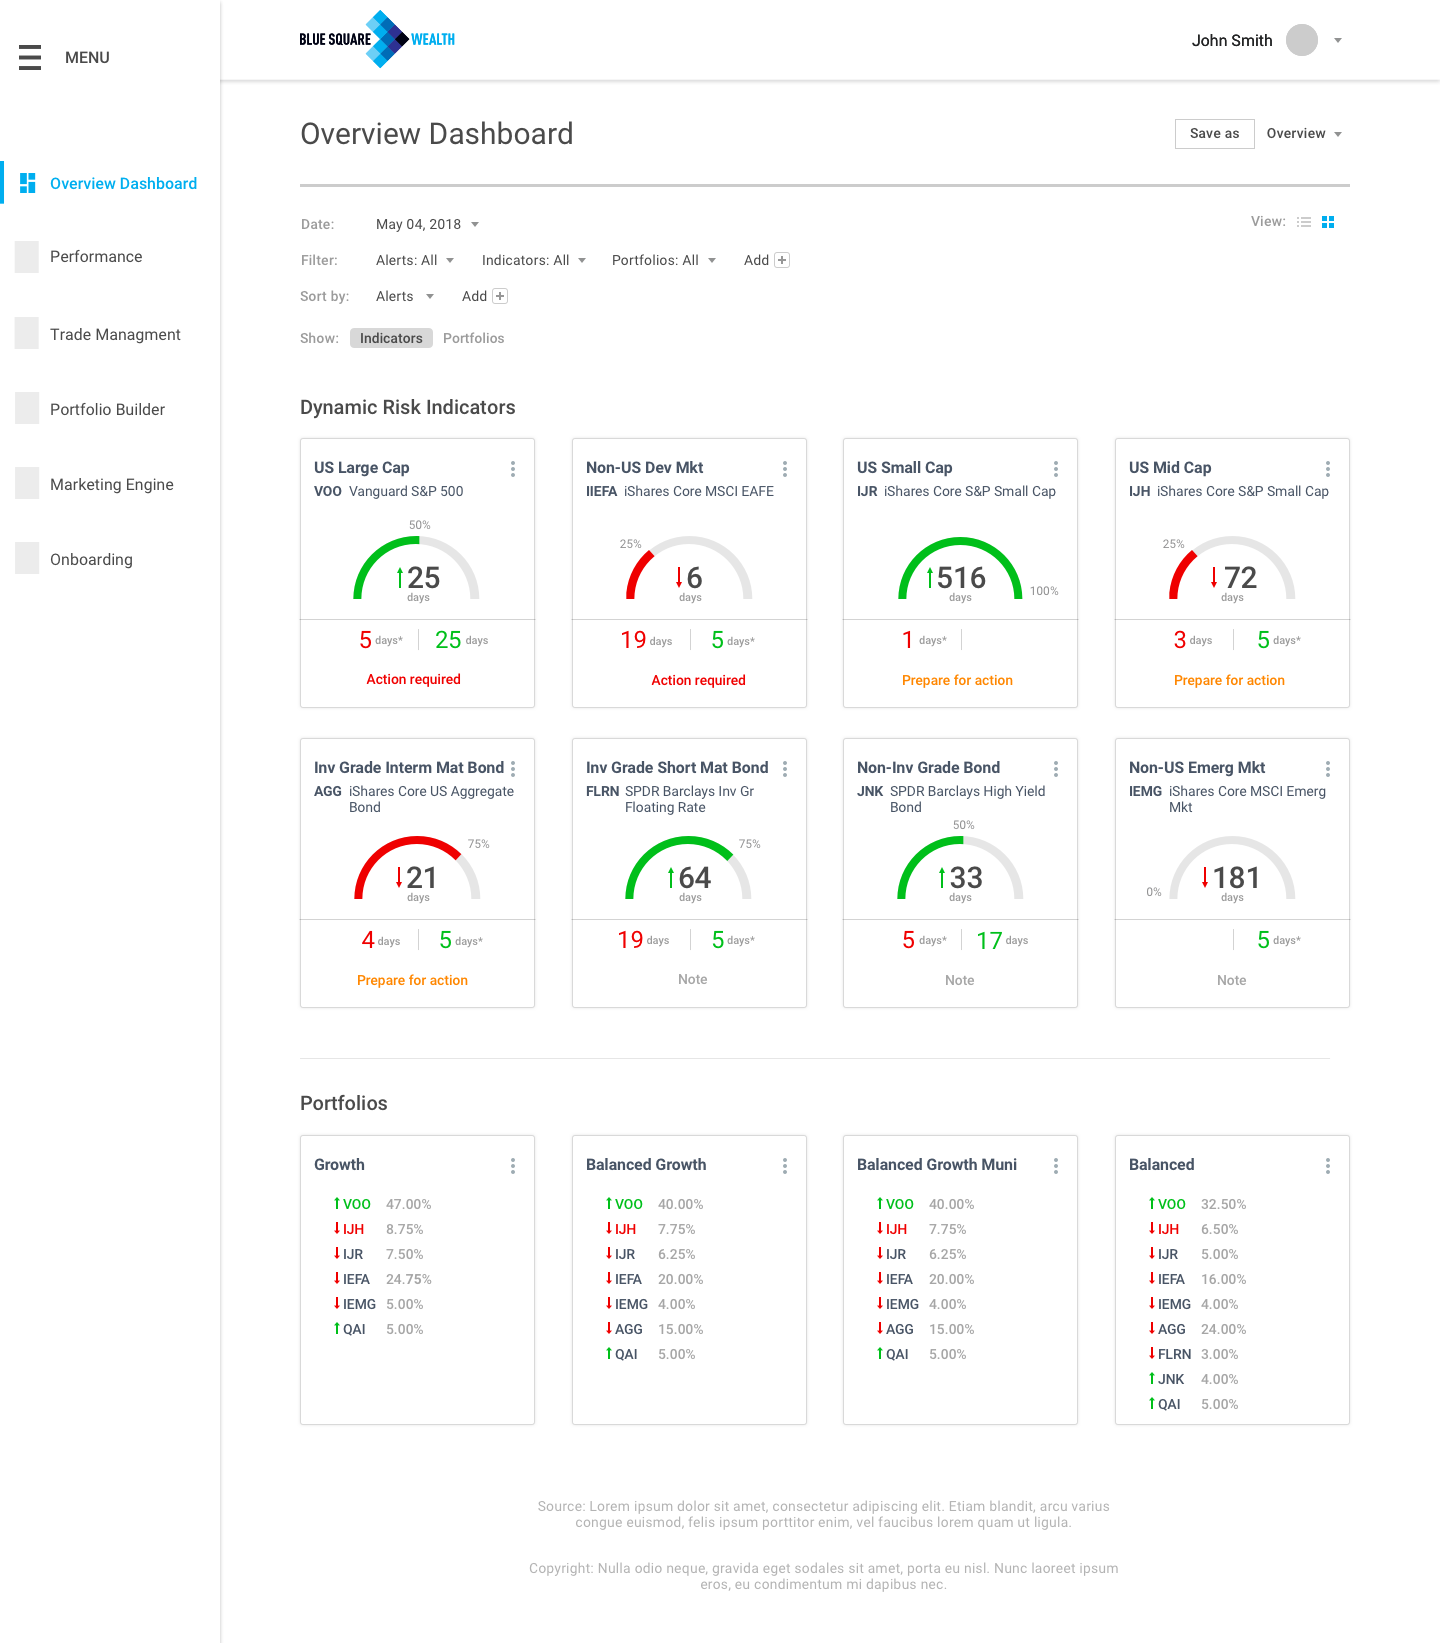The image size is (1440, 1643).
Task: Open Balanced portfolio options menu
Action: 1328,1166
